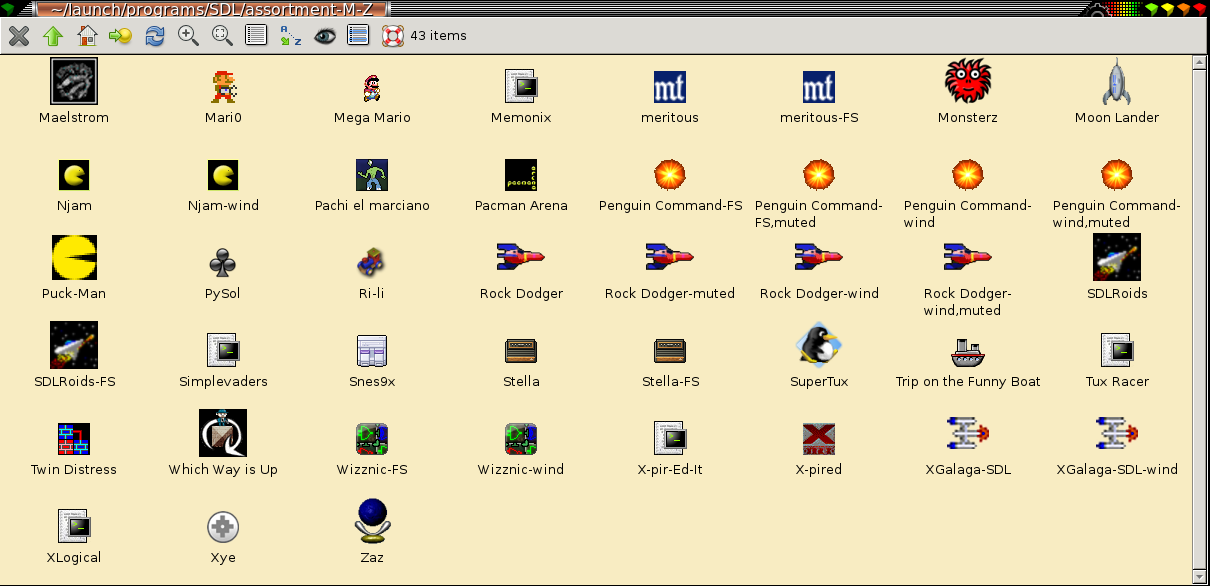Click the red Monsterz icon
This screenshot has height=586, width=1210.
tap(968, 81)
